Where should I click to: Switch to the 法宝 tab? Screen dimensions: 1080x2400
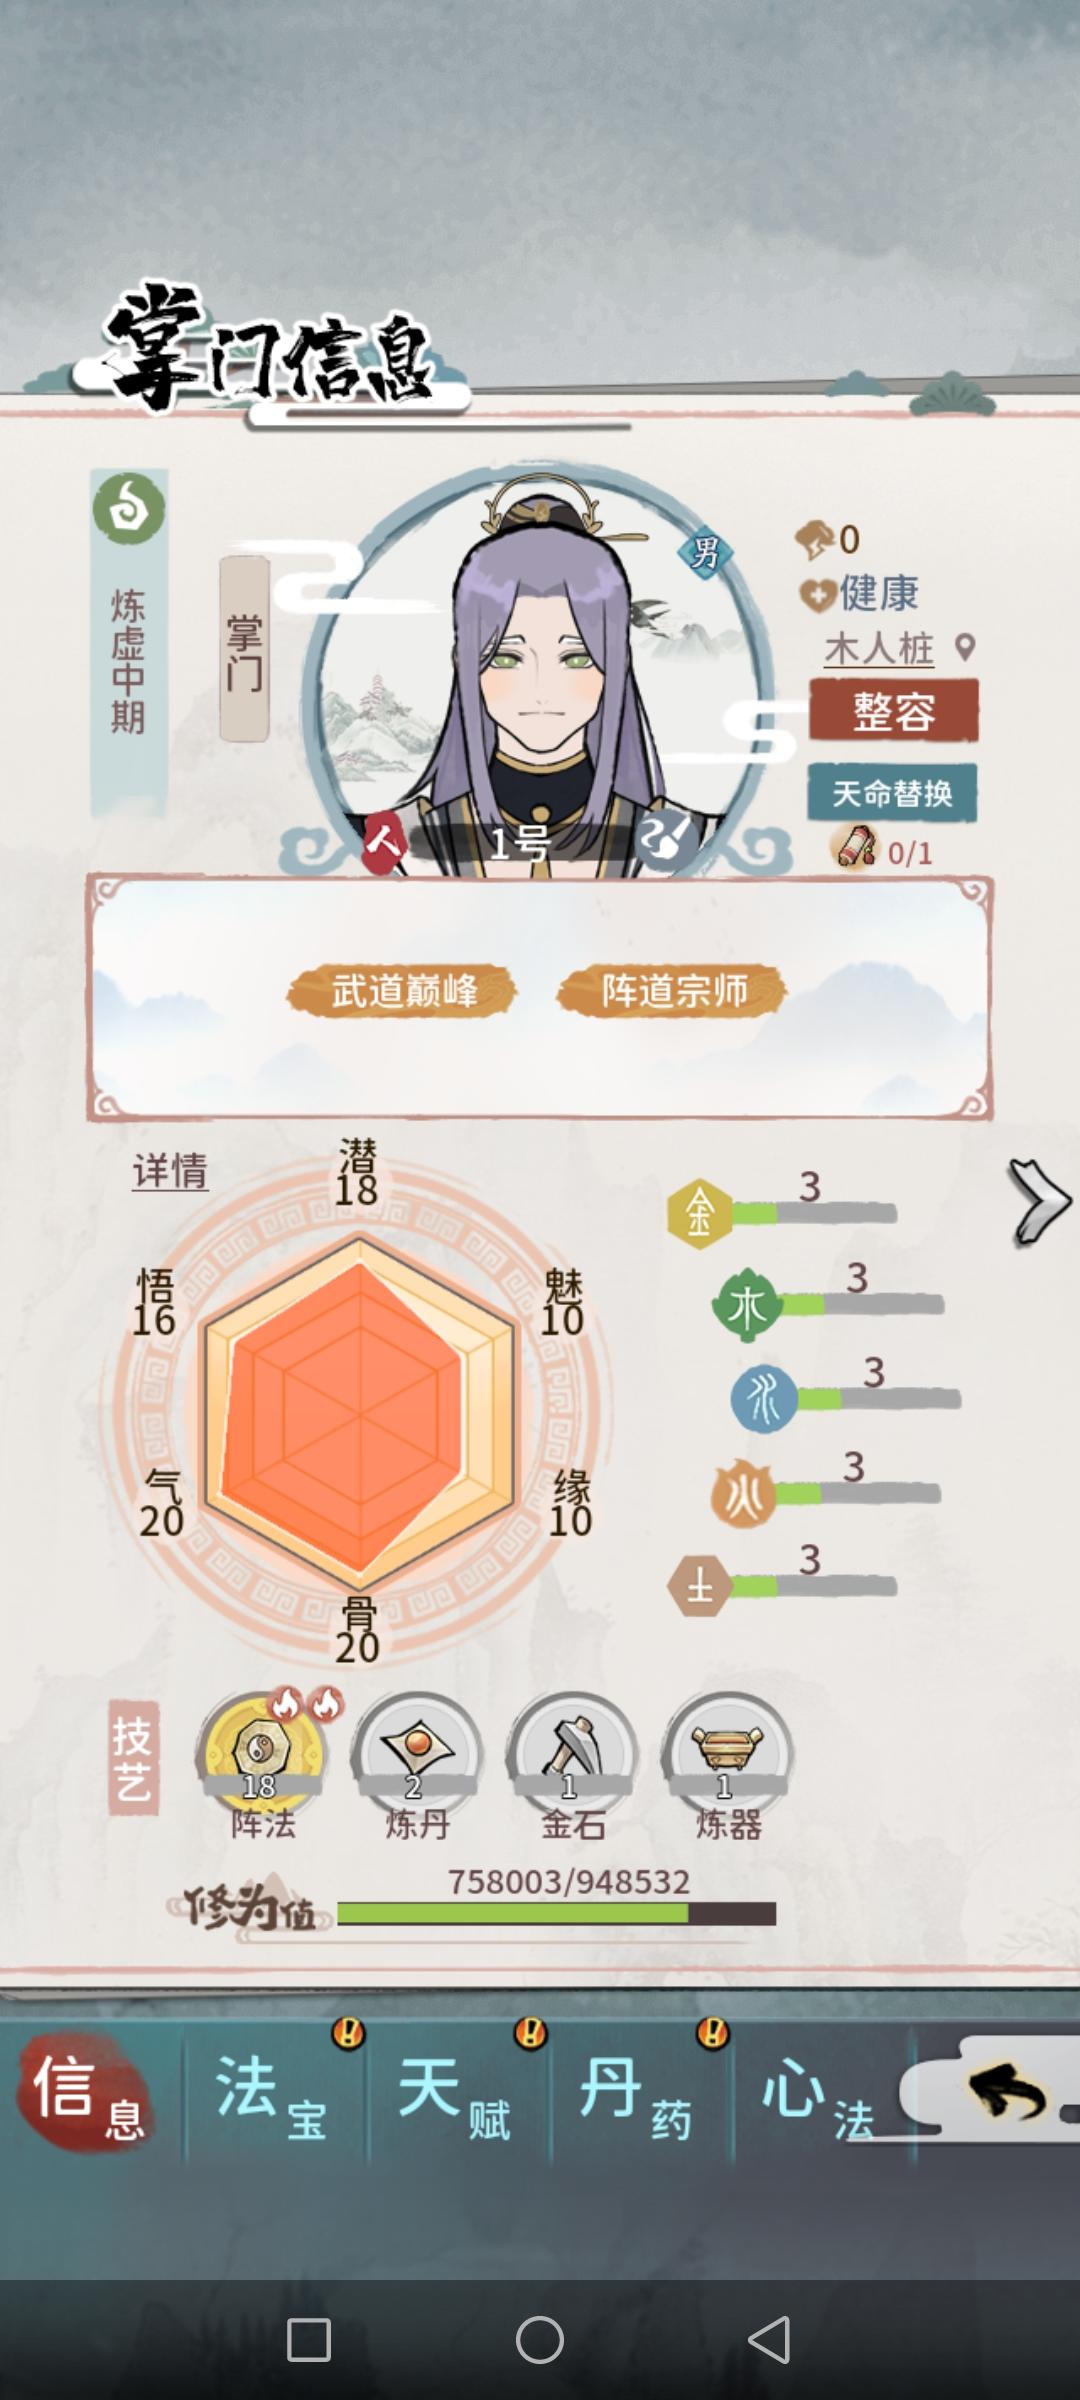click(x=274, y=2092)
